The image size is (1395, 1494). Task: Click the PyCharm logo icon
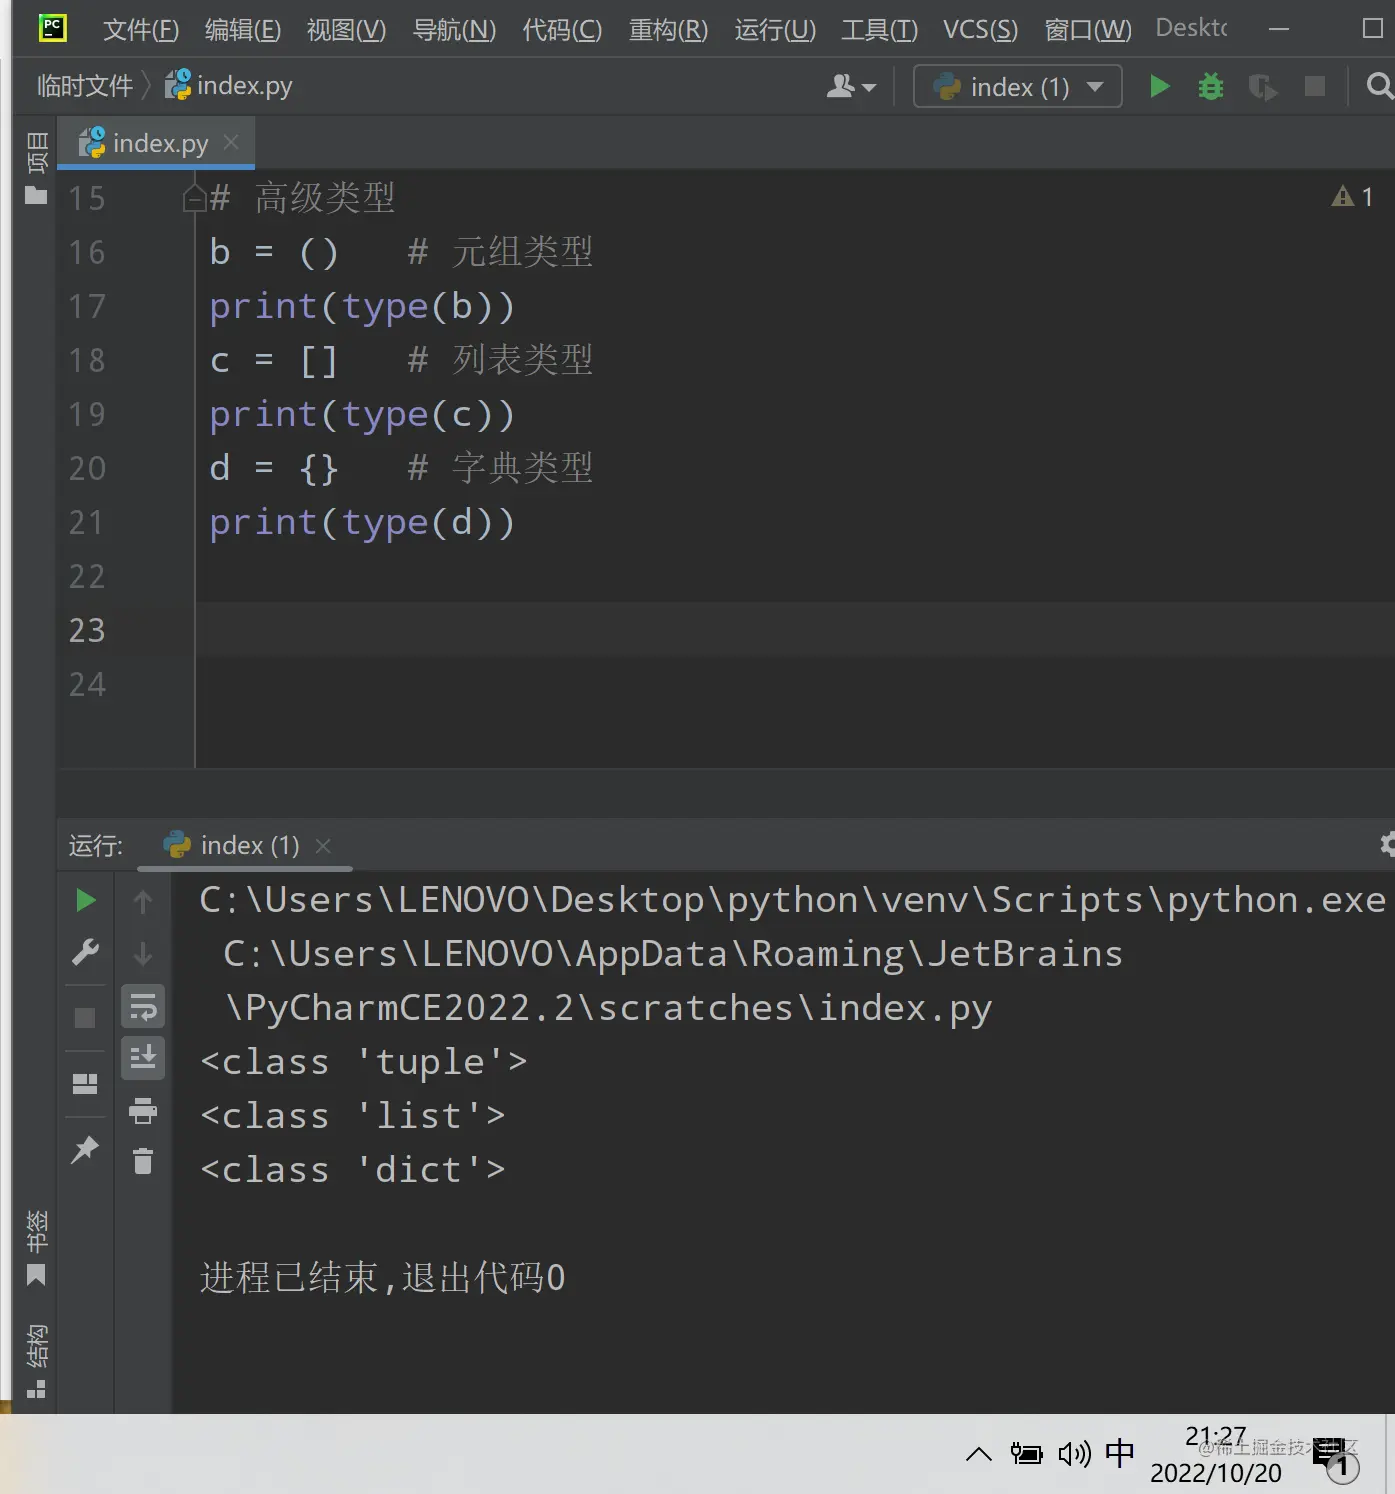pos(52,28)
